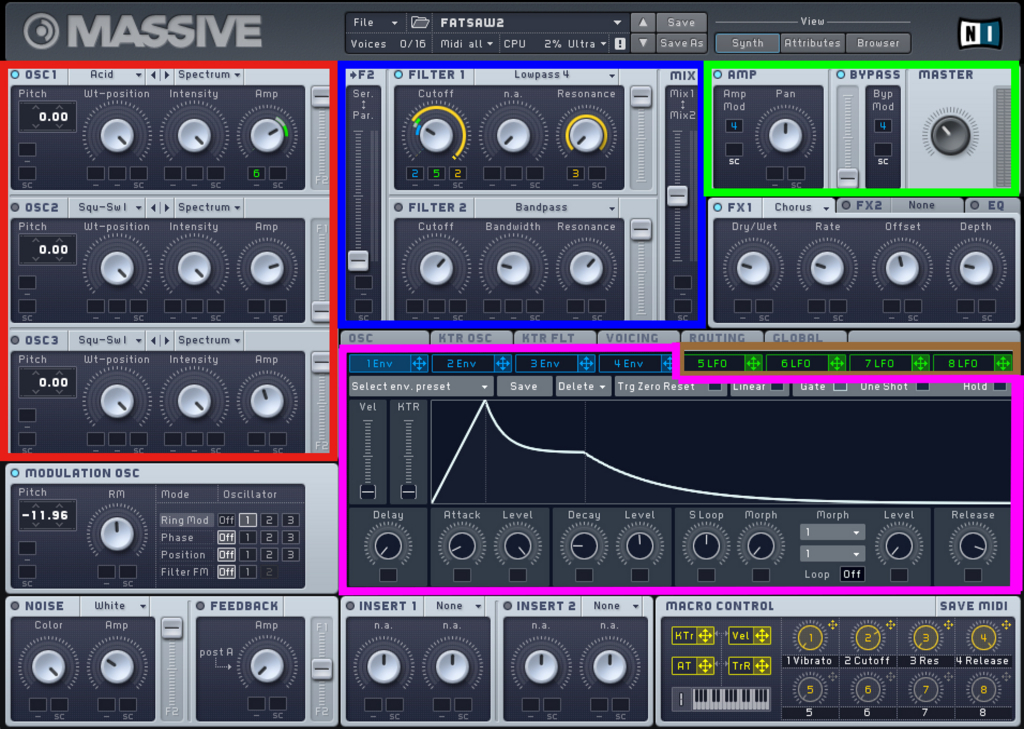
Task: Click the mini keyboard icon in Macro Control
Action: 721,700
